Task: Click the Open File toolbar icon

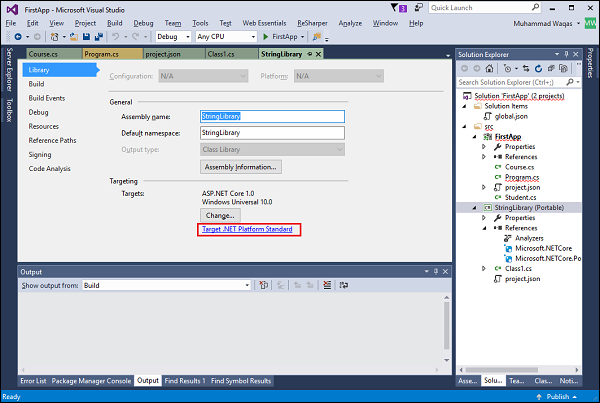Action: pyautogui.click(x=74, y=37)
